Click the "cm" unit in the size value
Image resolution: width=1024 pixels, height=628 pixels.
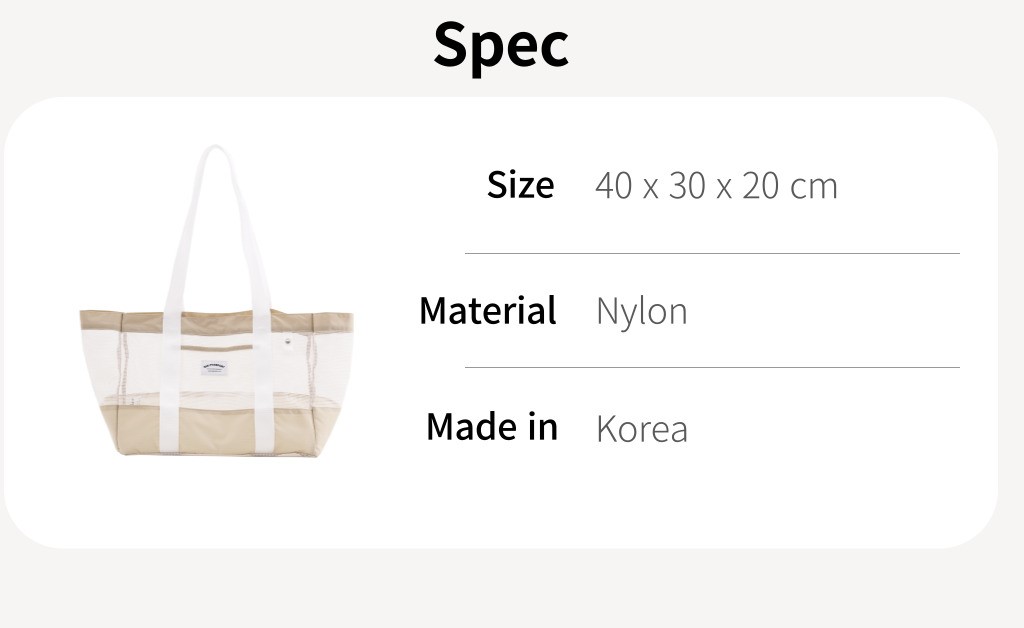click(813, 186)
